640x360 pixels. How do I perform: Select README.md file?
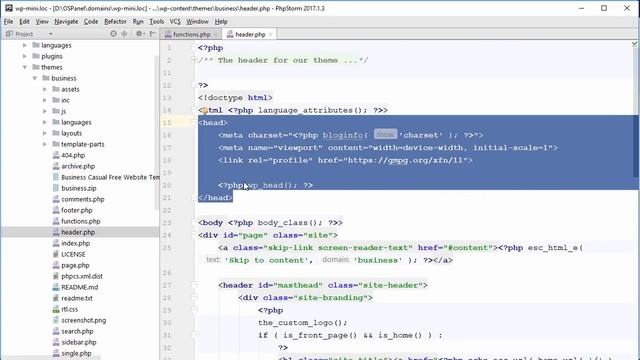[79, 288]
